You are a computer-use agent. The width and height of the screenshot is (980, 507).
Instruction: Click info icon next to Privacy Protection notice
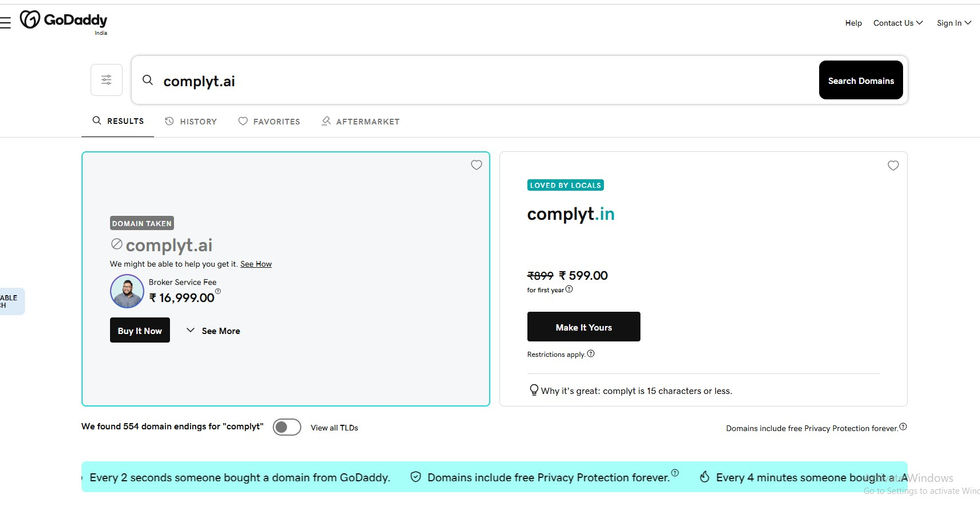902,427
